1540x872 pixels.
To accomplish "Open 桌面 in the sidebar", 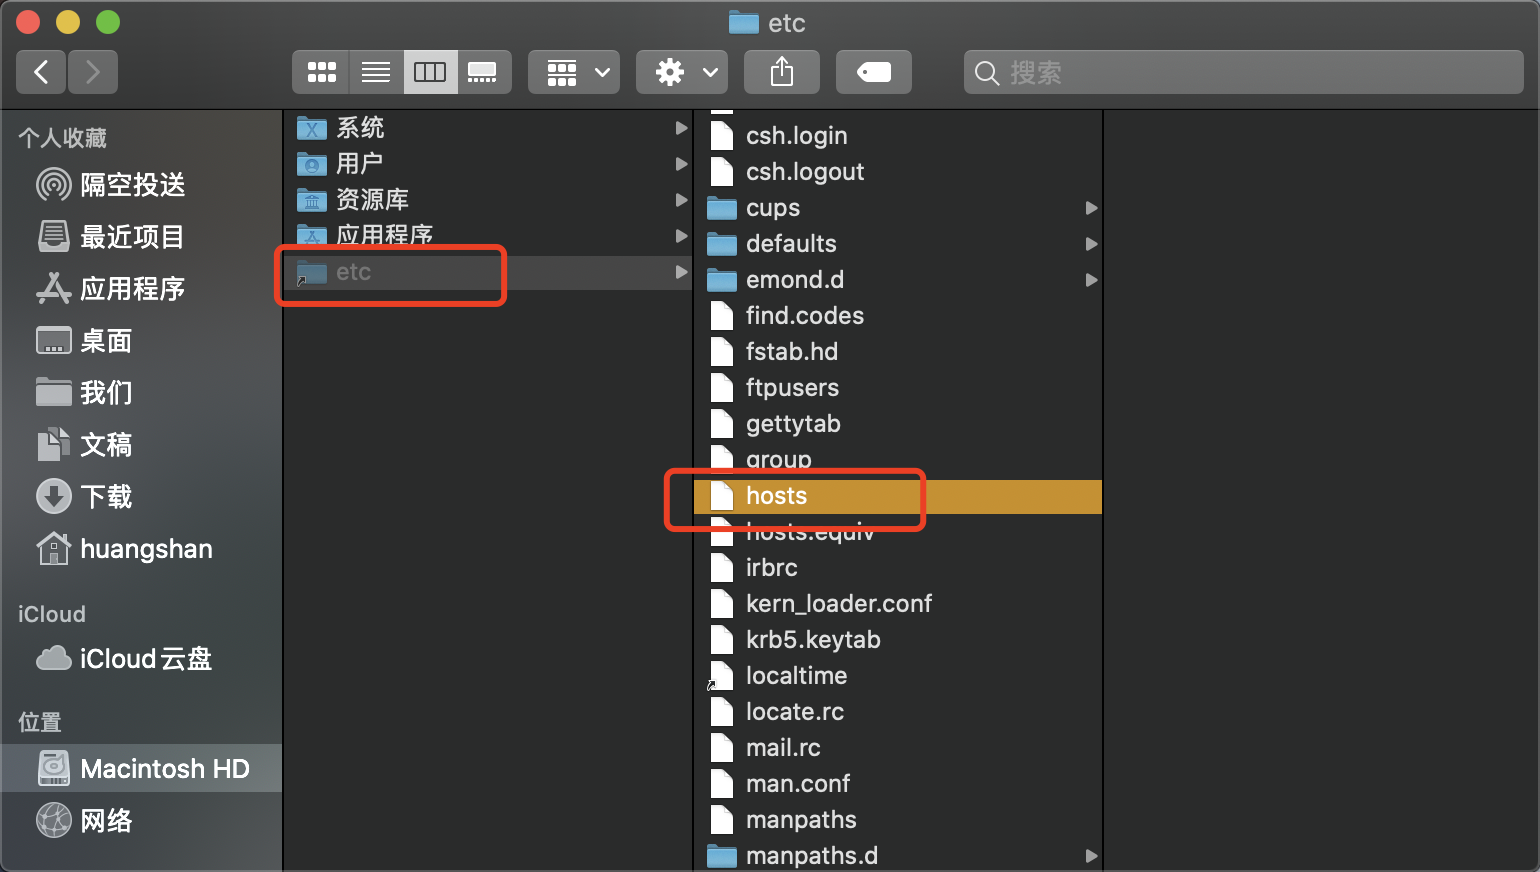I will click(140, 341).
